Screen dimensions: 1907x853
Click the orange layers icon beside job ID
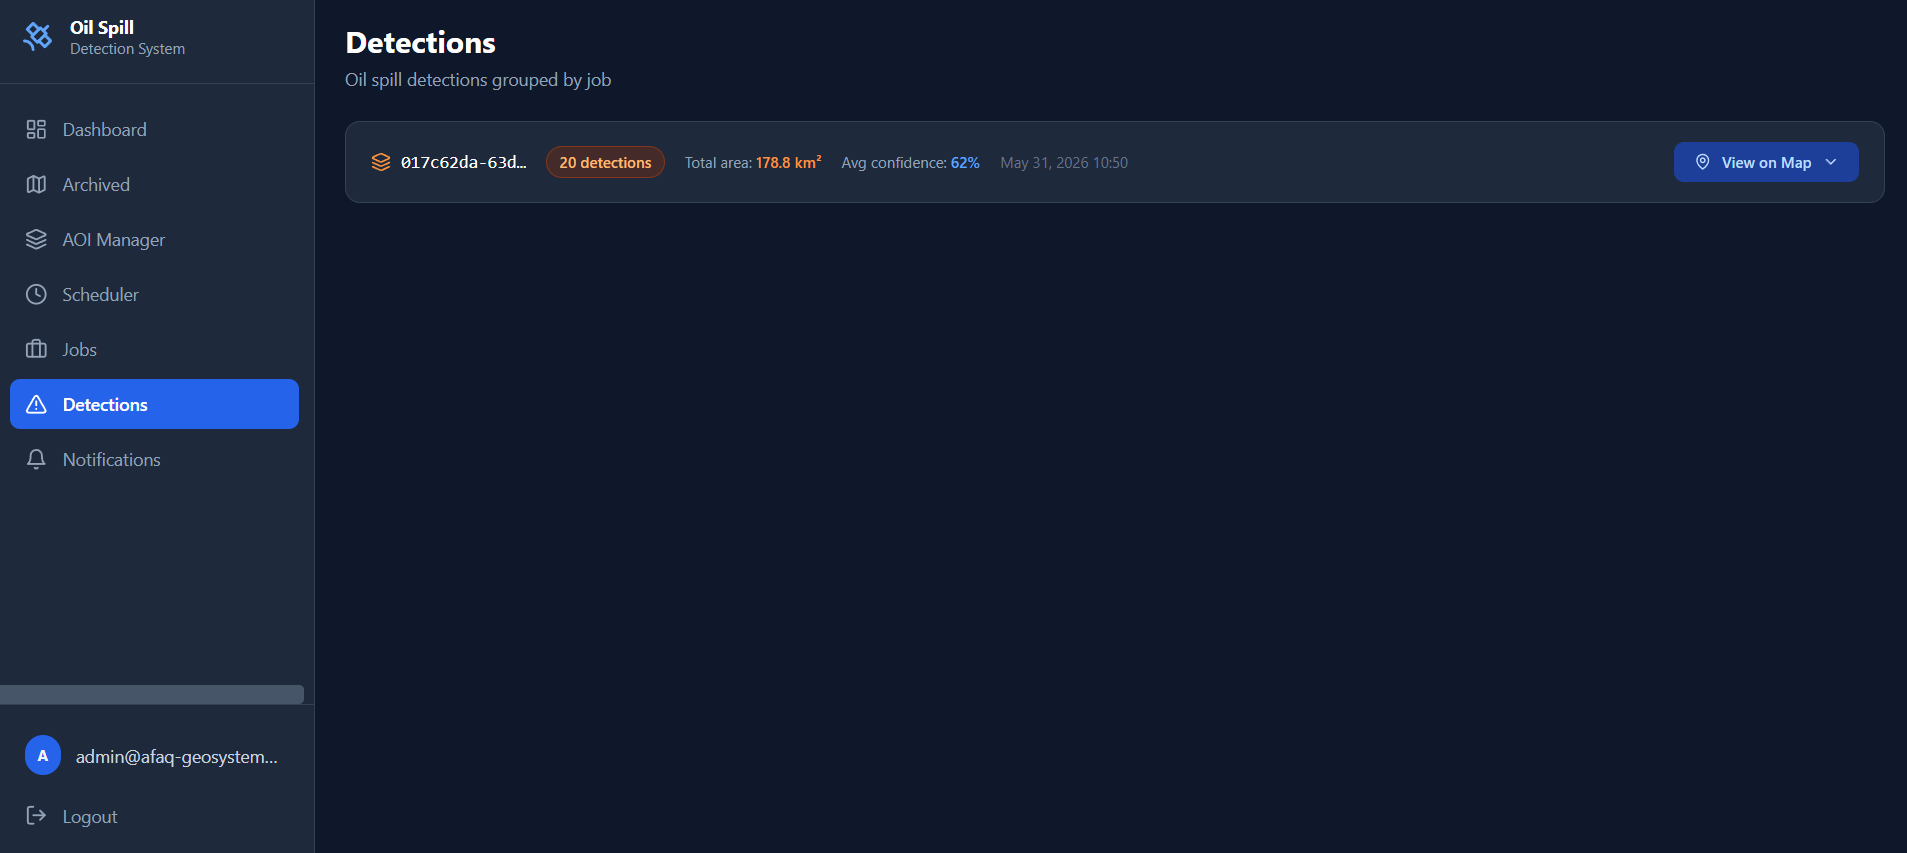pos(381,162)
